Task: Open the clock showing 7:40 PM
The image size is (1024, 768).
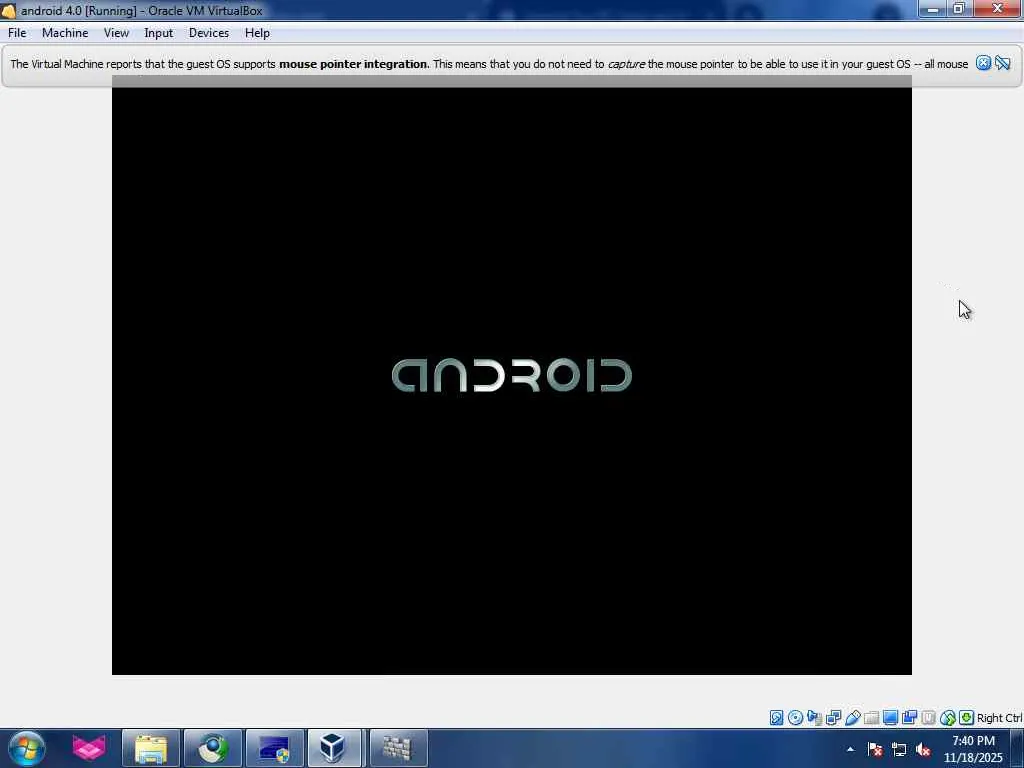Action: pos(973,749)
